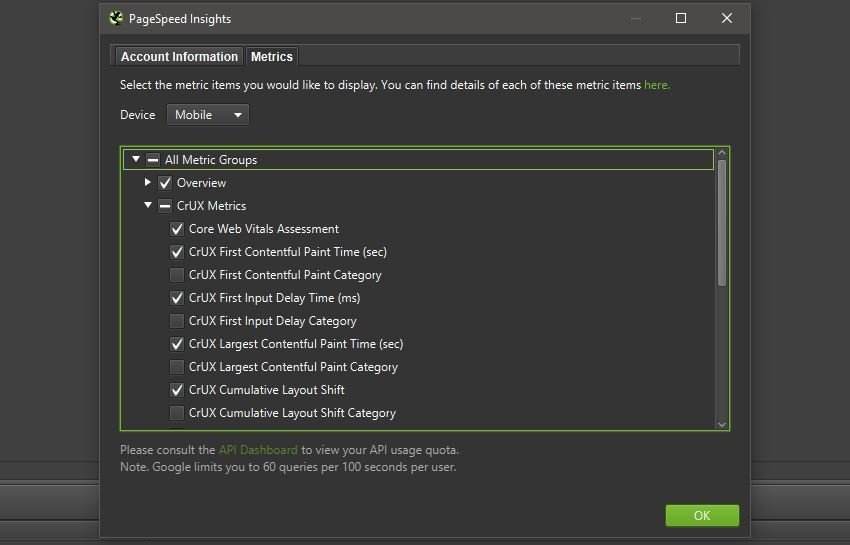Click the scroll down arrow in metrics list
Screen dimensions: 850x545
click(722, 424)
